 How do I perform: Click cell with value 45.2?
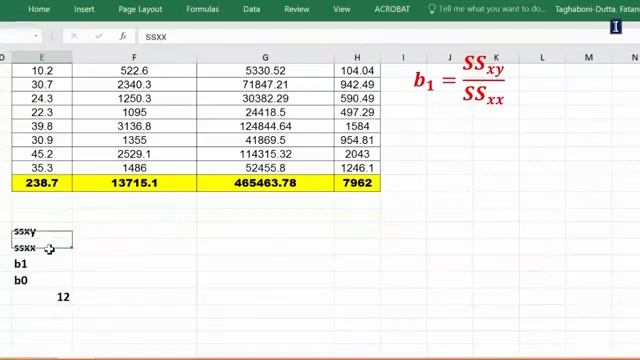[x=42, y=154]
